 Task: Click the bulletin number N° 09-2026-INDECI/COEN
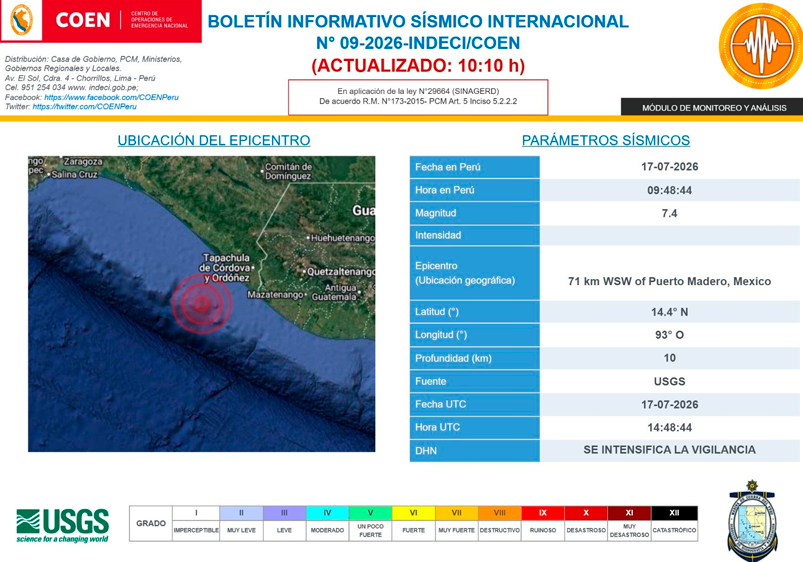(x=418, y=43)
